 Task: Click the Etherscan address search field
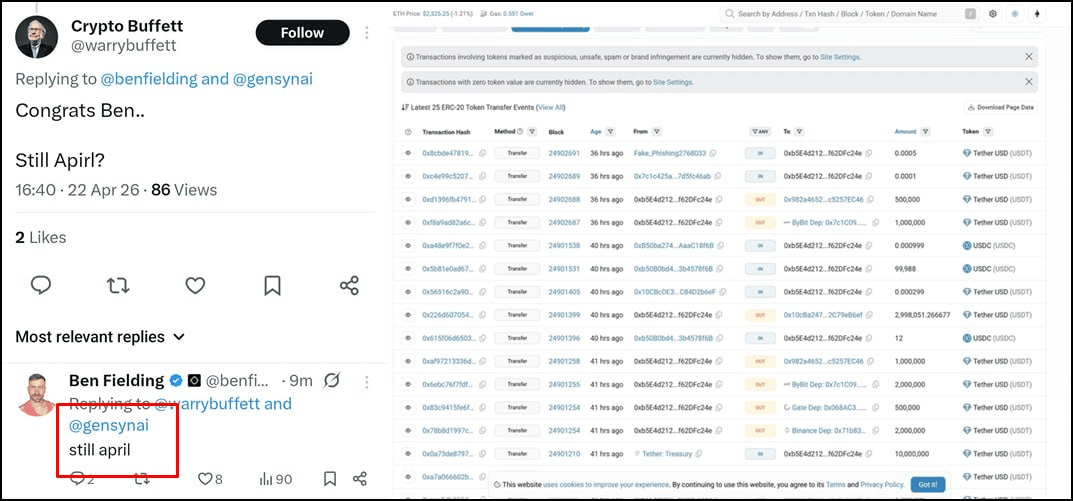pyautogui.click(x=845, y=14)
